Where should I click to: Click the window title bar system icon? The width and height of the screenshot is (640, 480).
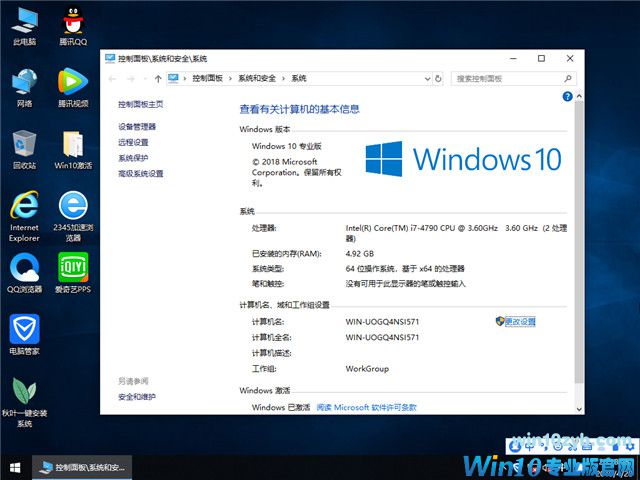click(x=110, y=58)
